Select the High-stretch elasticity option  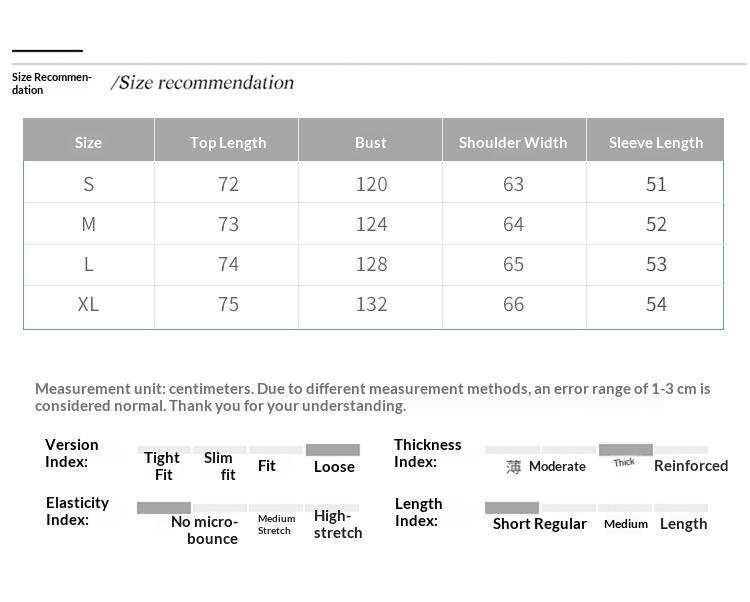pyautogui.click(x=337, y=524)
